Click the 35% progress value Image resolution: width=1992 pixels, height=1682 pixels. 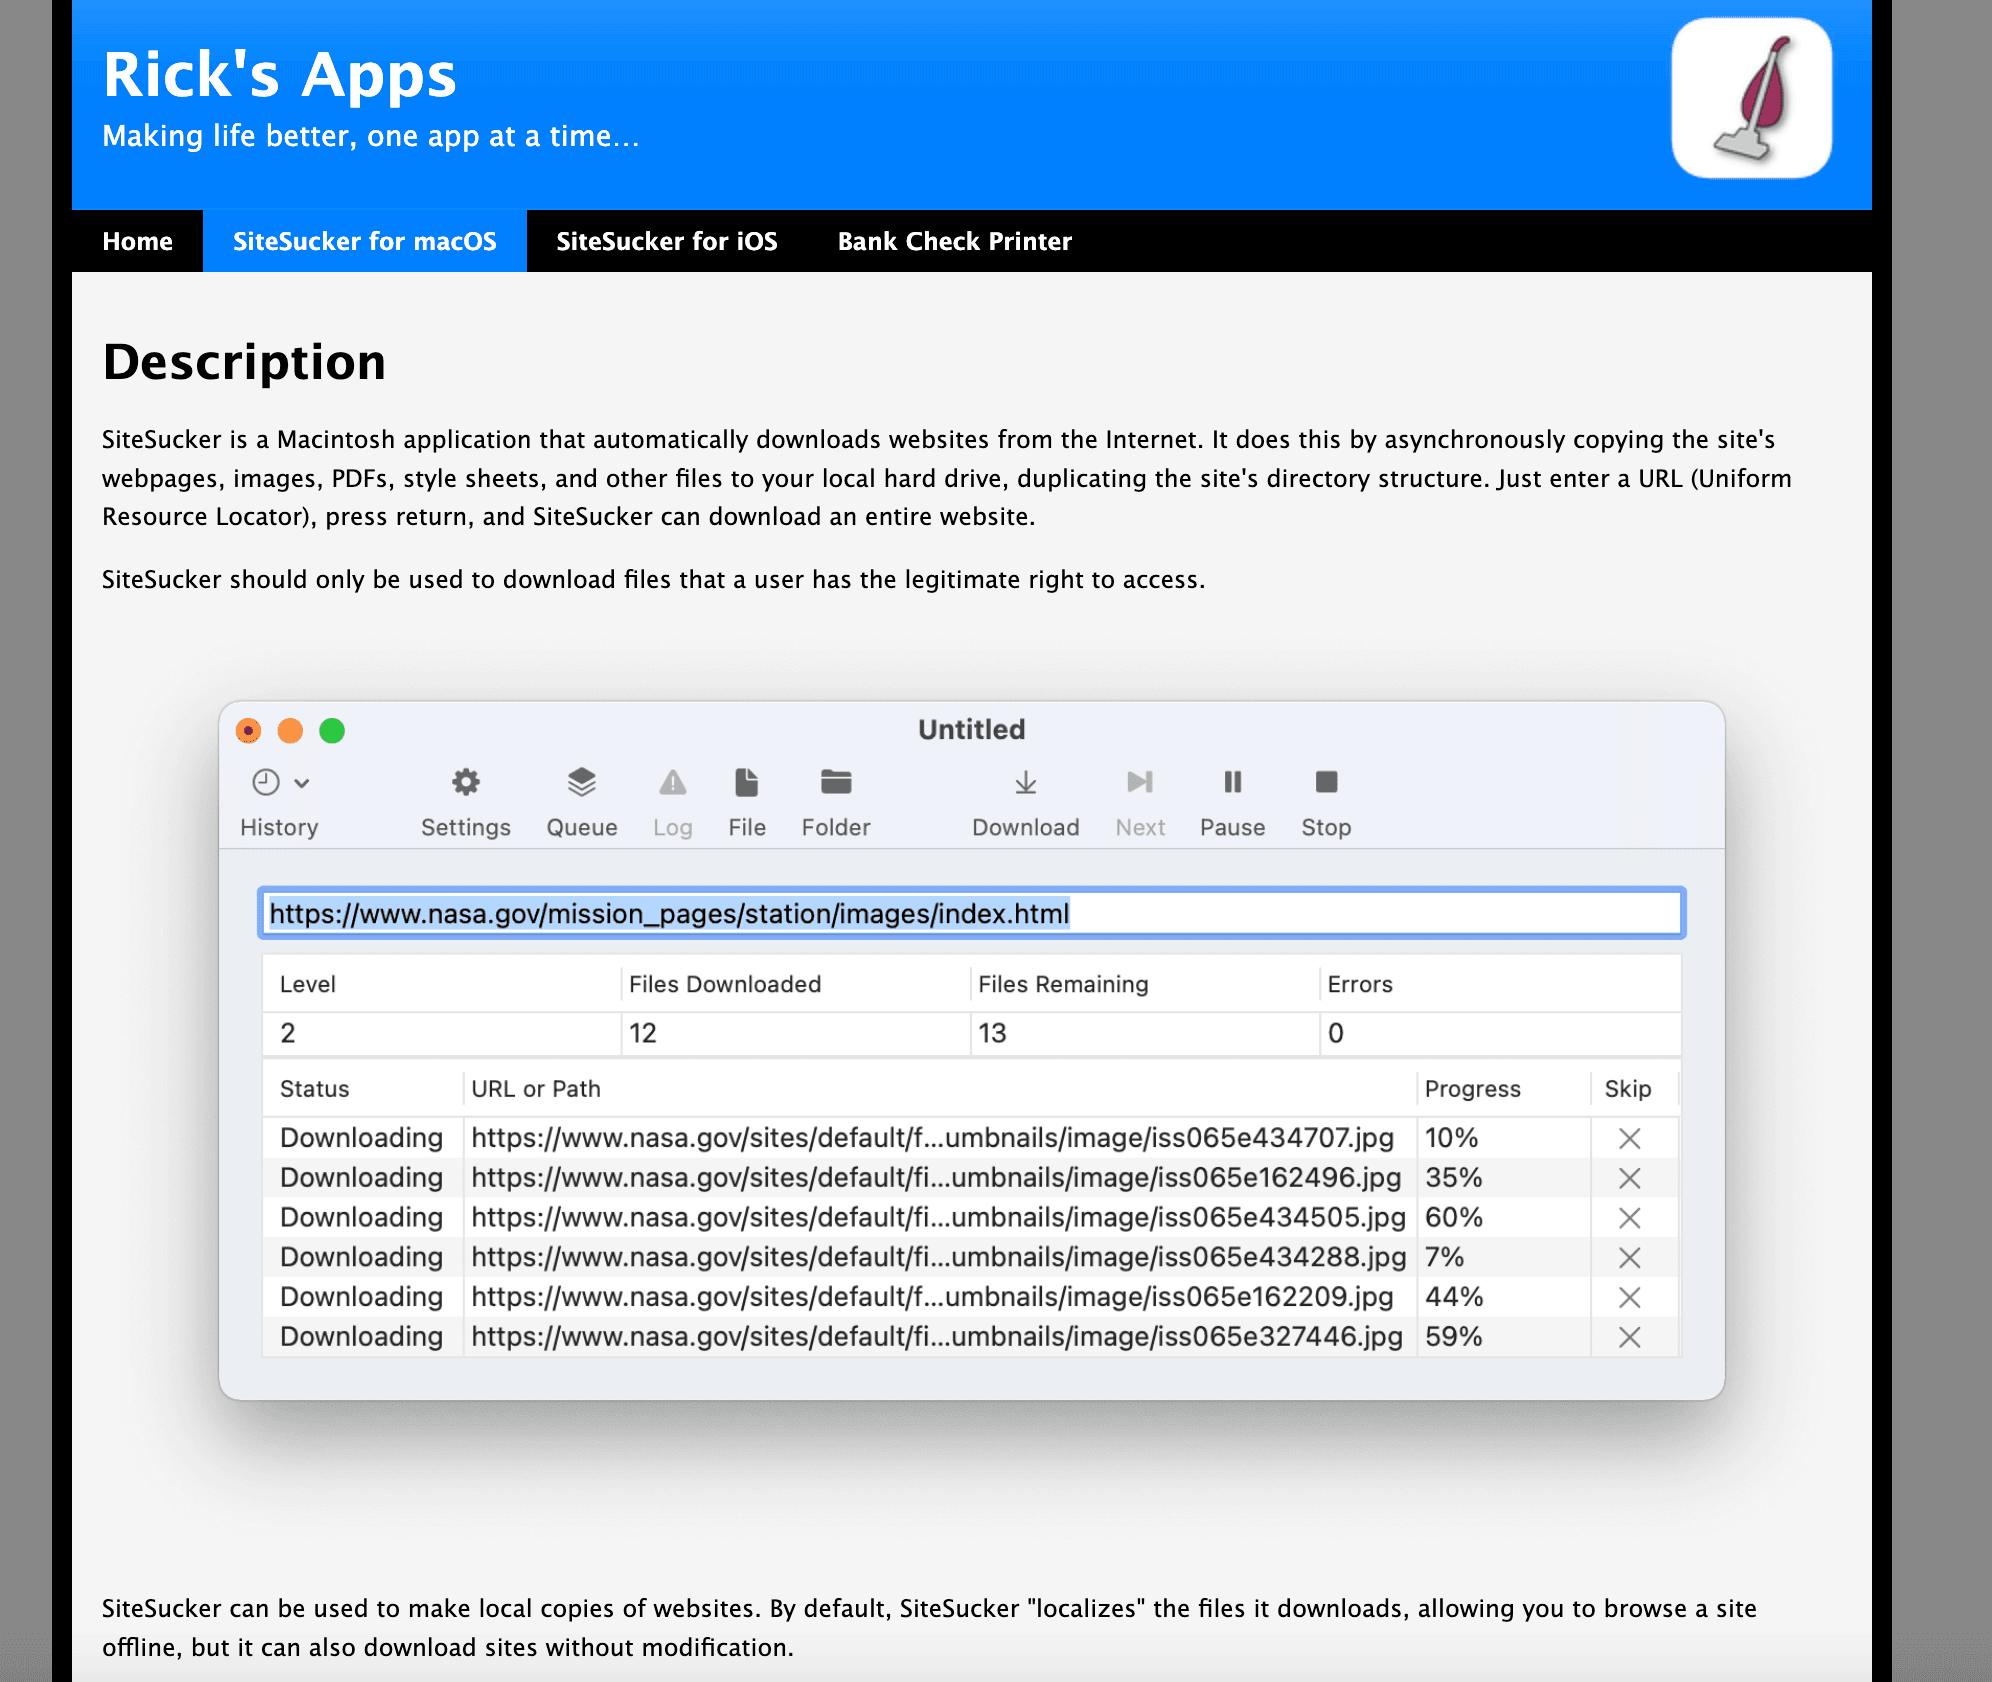[1454, 1178]
